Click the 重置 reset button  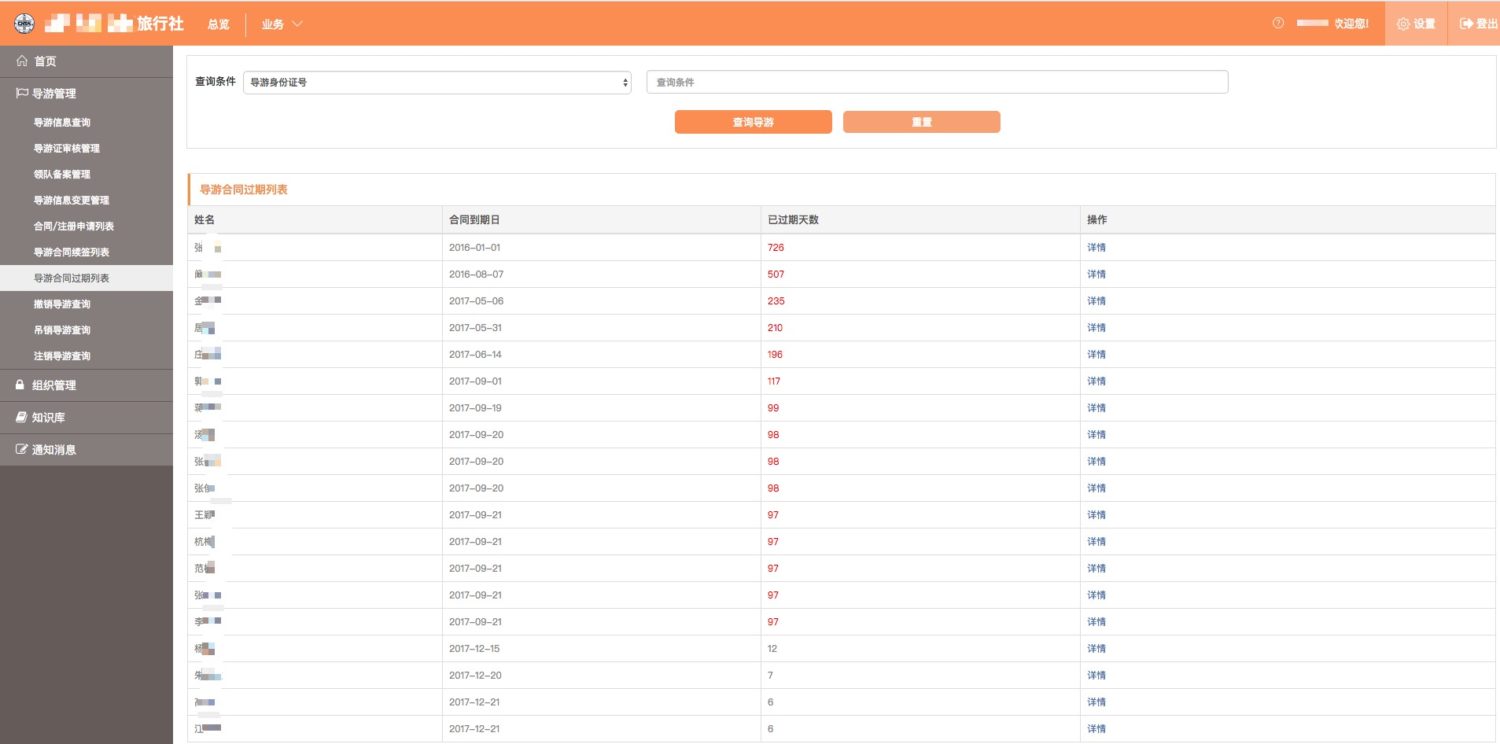(x=921, y=122)
